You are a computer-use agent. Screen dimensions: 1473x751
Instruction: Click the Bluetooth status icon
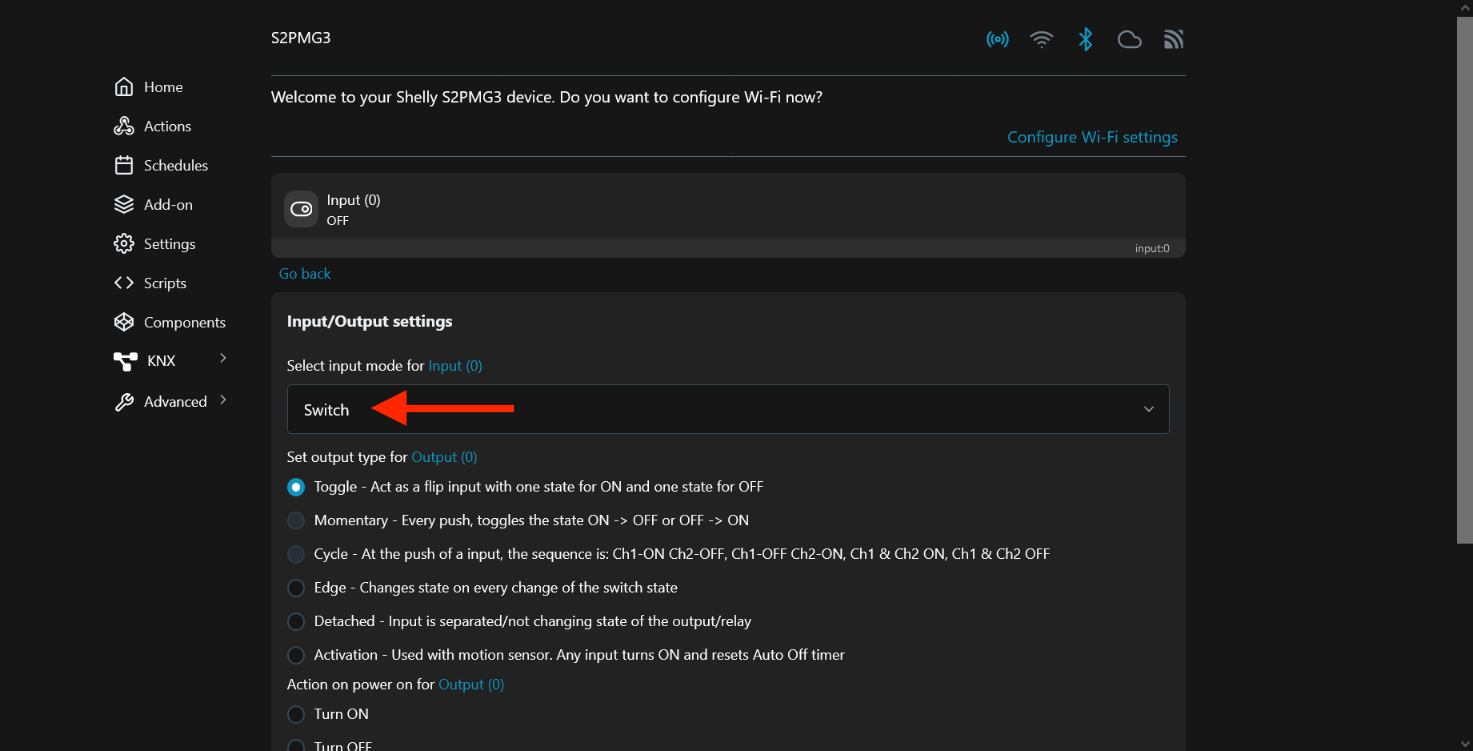tap(1085, 40)
